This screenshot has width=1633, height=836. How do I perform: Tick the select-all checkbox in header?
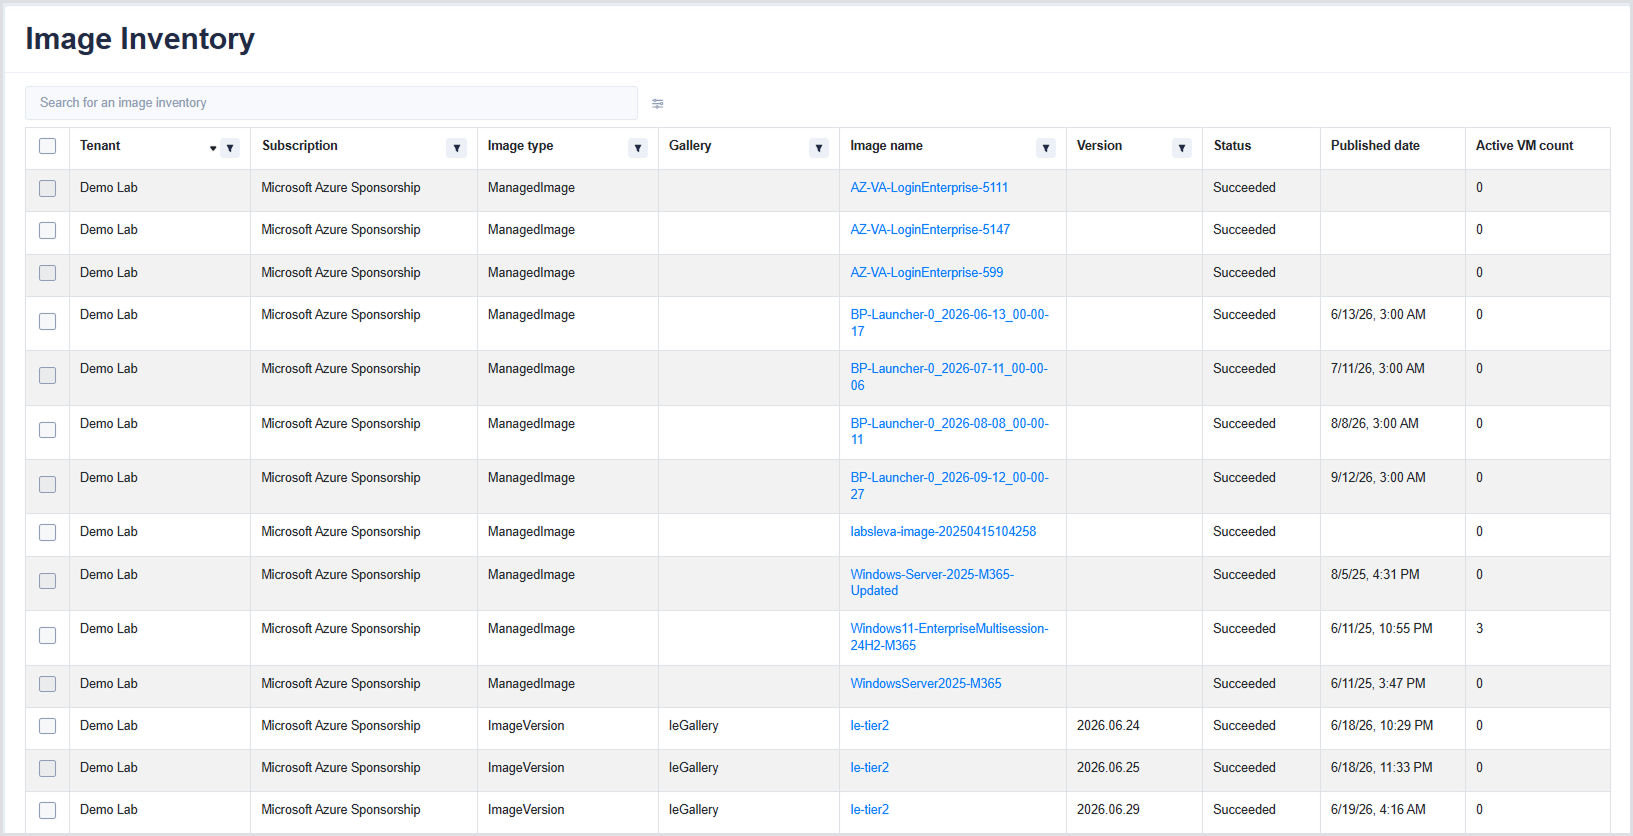pos(47,146)
